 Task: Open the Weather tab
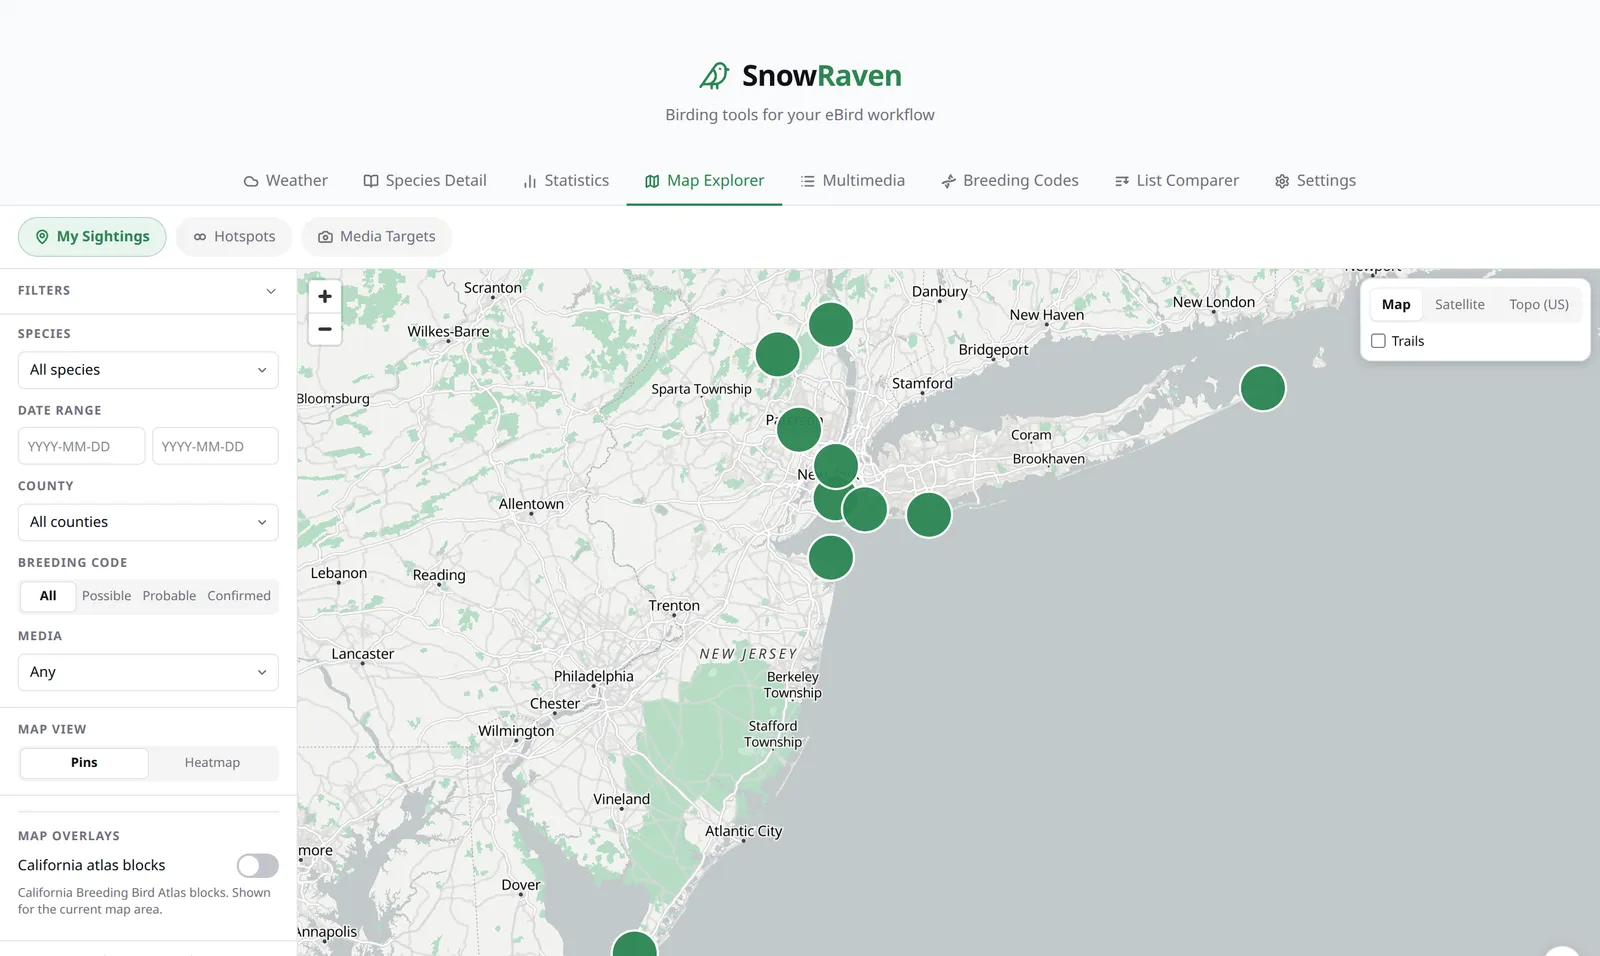(285, 181)
